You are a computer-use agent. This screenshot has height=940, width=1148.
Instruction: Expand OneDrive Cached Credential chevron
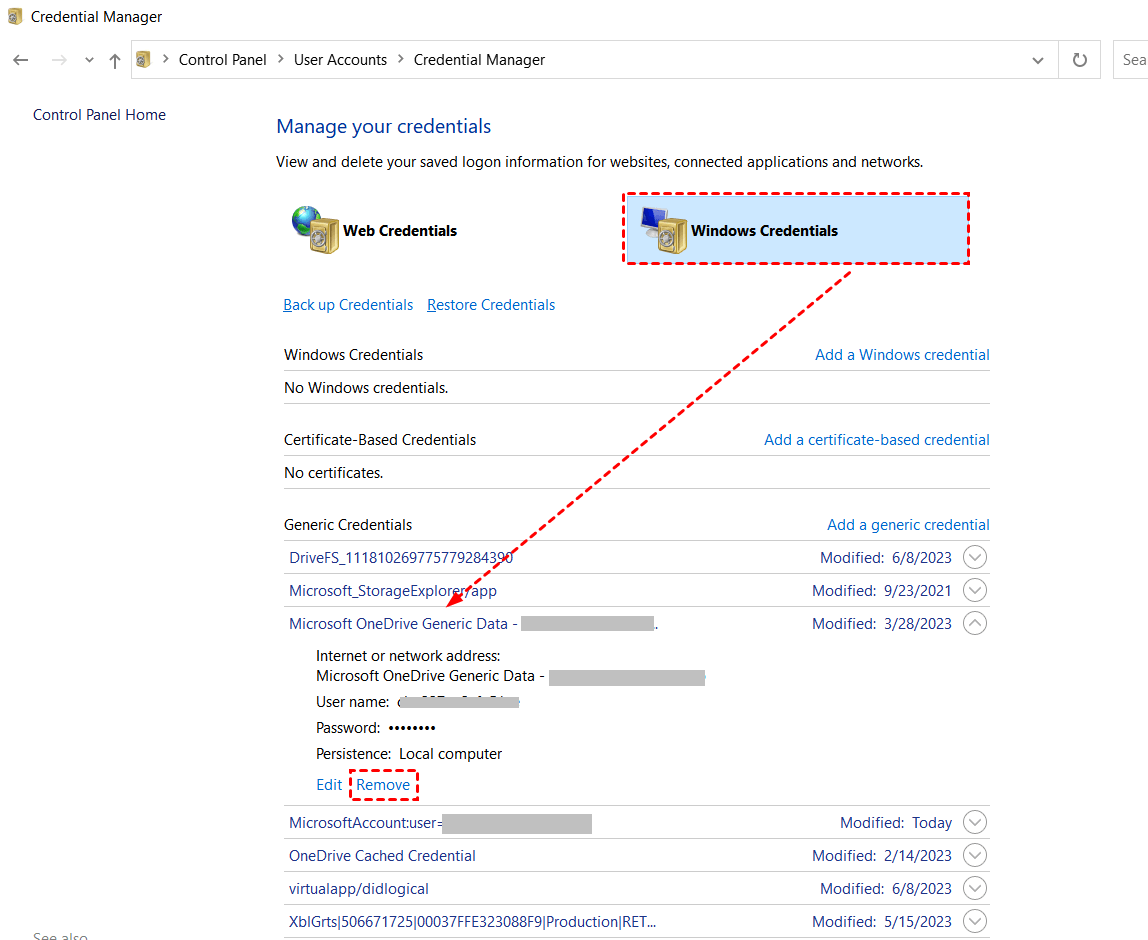[974, 855]
